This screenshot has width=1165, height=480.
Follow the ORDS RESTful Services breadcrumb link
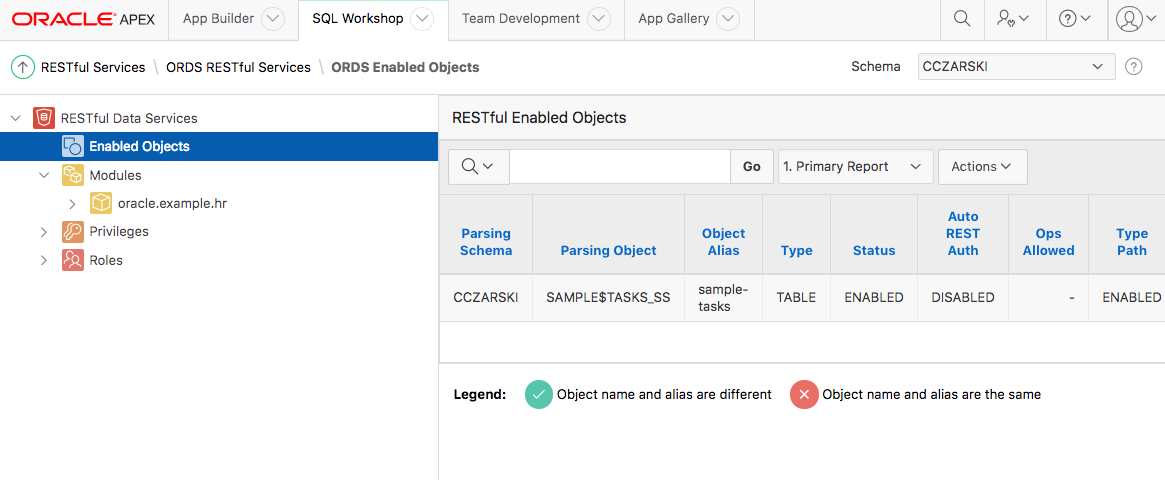point(238,67)
